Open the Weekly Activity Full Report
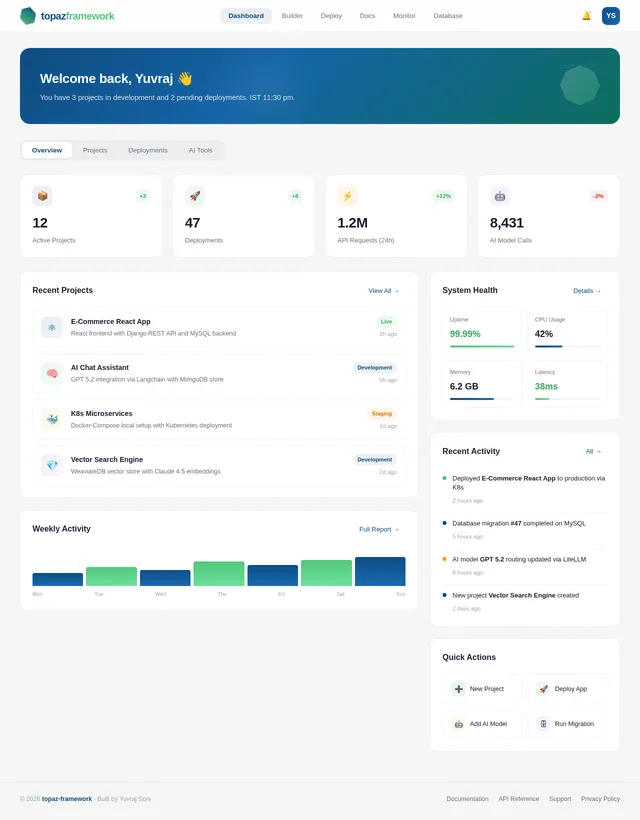The image size is (640, 820). tap(379, 529)
